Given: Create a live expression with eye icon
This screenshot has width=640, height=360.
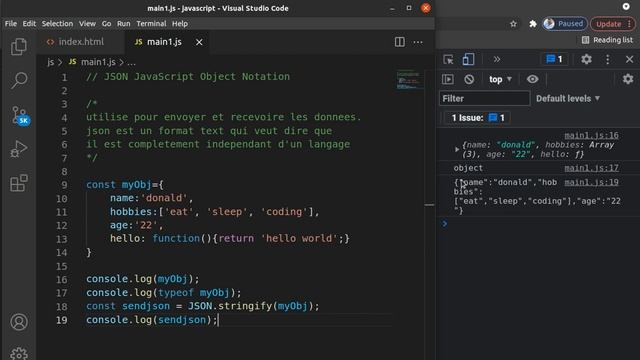Looking at the screenshot, I should pos(532,79).
